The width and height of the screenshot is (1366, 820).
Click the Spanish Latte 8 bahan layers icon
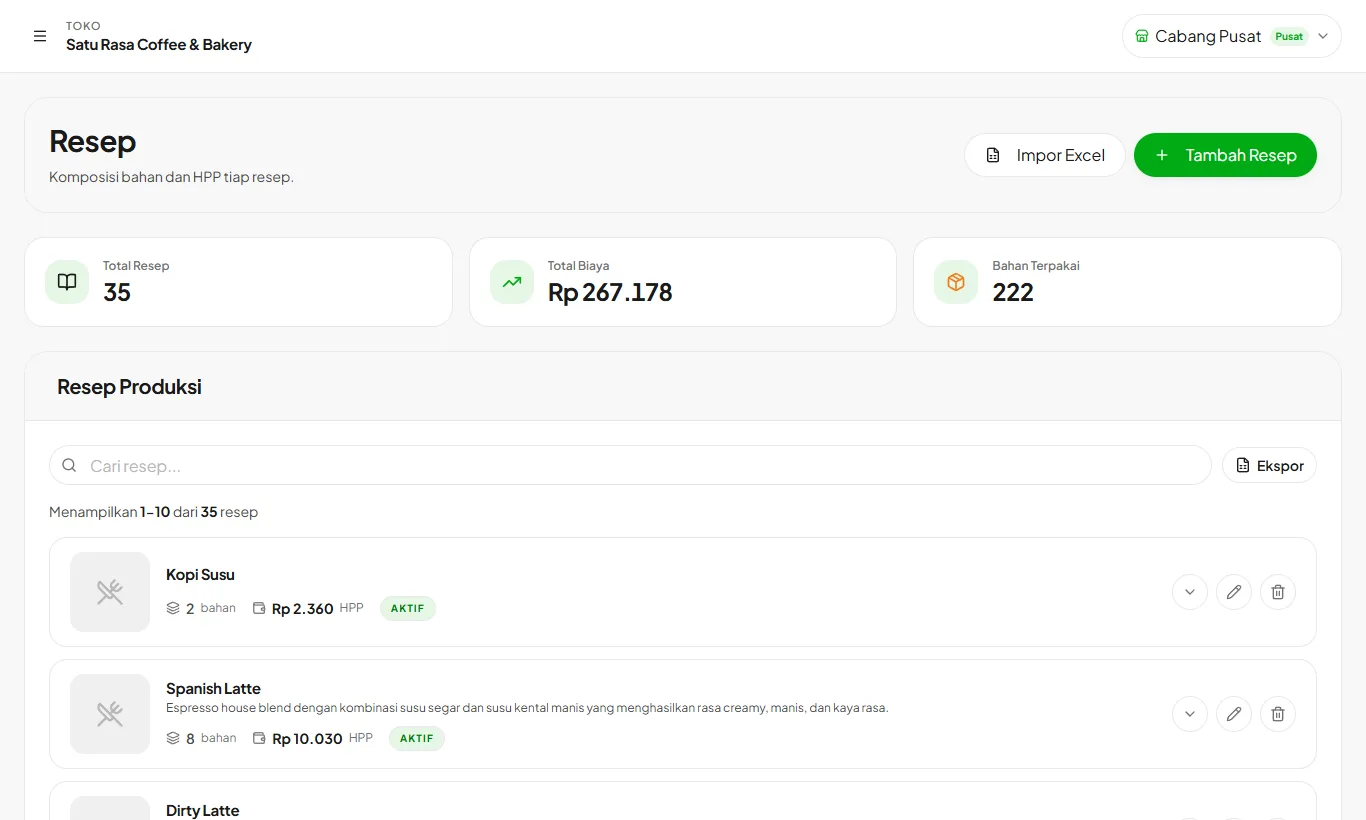[x=173, y=738]
